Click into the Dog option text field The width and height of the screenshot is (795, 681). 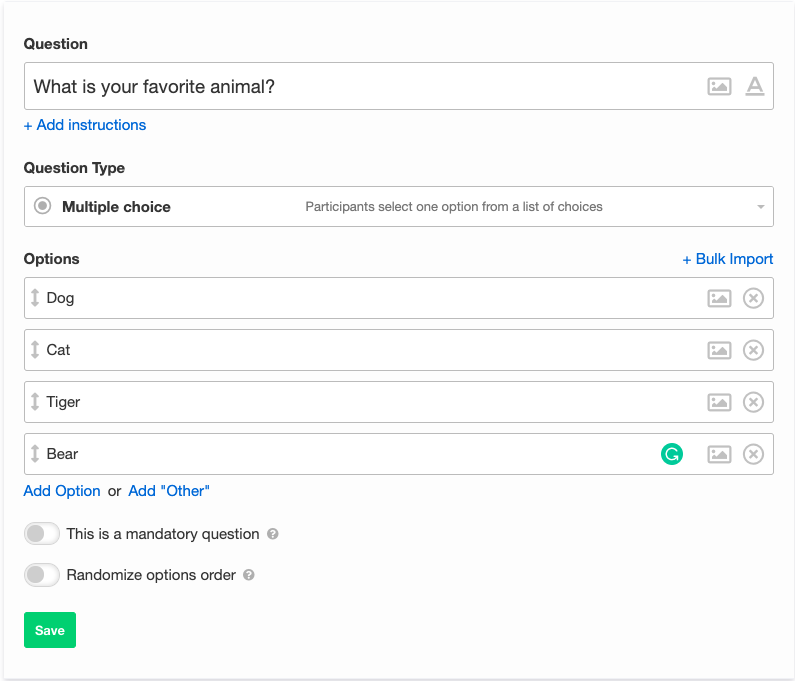click(350, 298)
